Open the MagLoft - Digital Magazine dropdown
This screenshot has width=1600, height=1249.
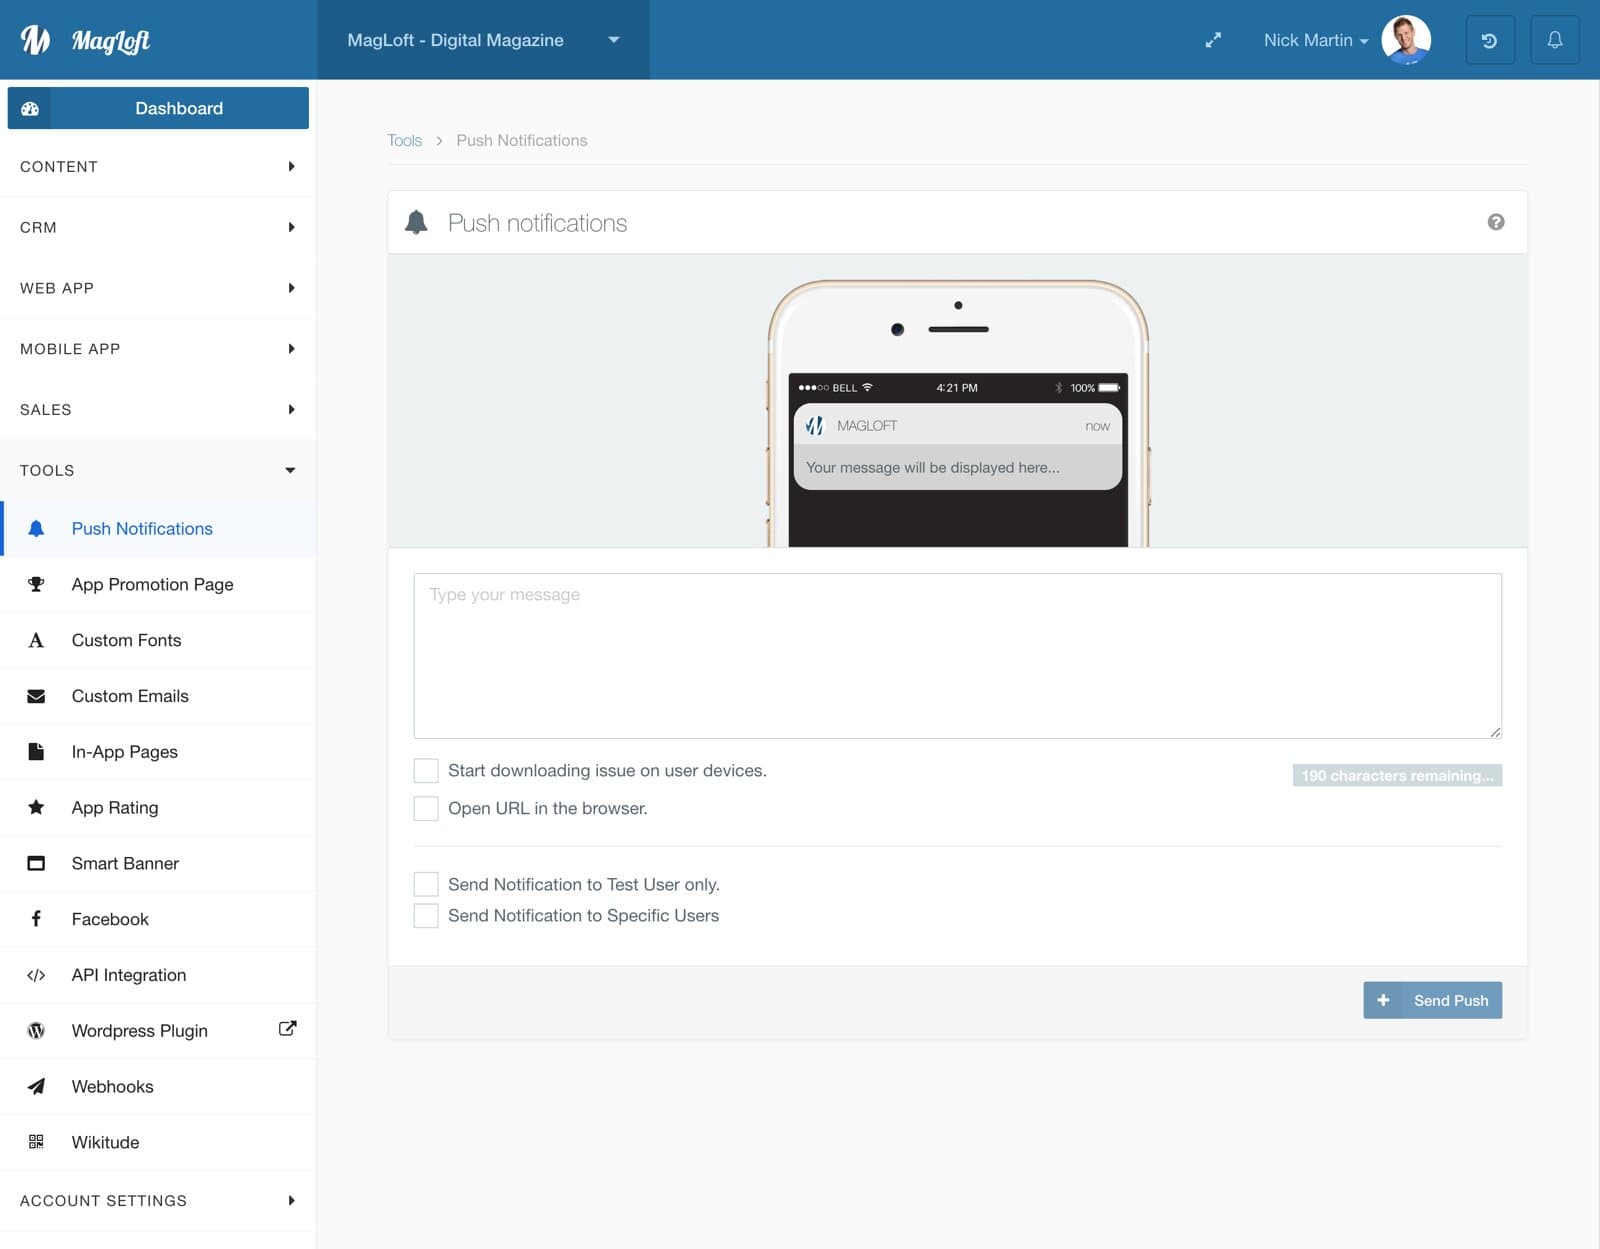point(484,40)
